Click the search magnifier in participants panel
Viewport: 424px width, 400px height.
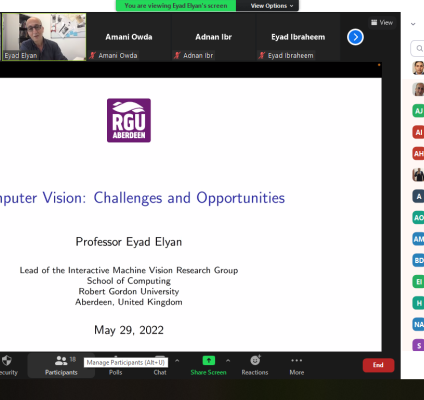(419, 49)
